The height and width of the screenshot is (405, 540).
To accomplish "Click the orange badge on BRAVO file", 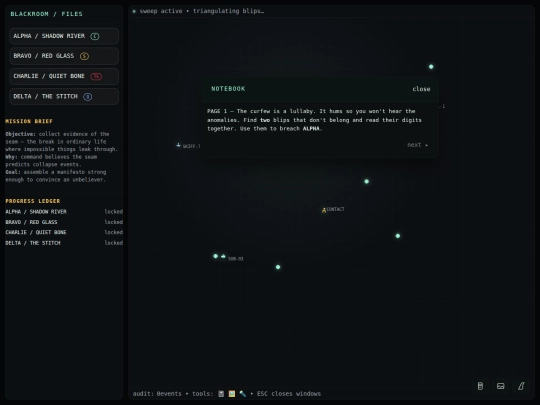I will 84,56.
